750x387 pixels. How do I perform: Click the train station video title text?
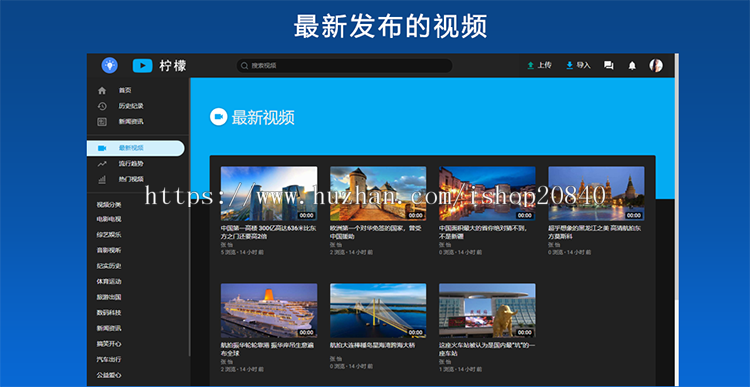pos(487,349)
